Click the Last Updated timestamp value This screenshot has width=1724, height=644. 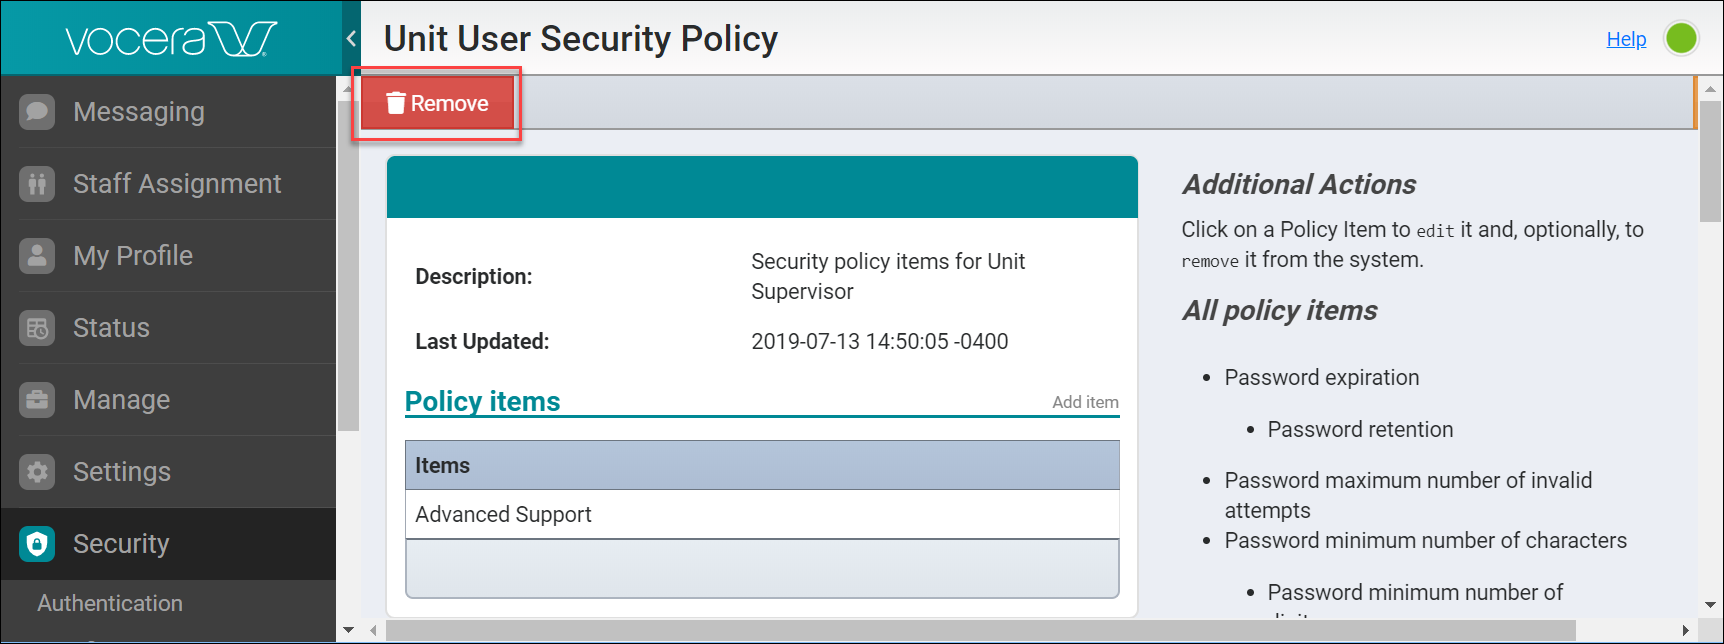[879, 341]
